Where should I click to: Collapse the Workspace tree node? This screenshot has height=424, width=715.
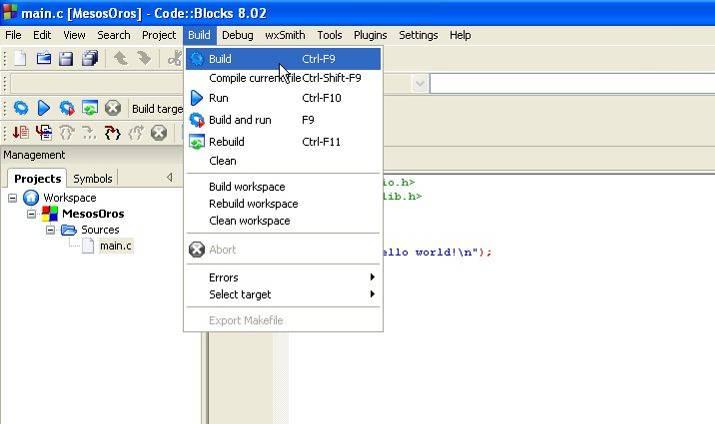tap(12, 198)
